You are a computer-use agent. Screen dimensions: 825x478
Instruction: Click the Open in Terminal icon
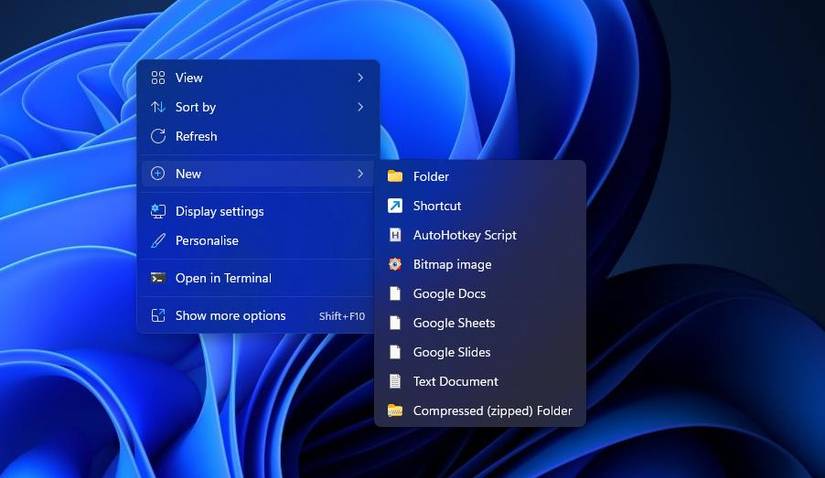[158, 278]
